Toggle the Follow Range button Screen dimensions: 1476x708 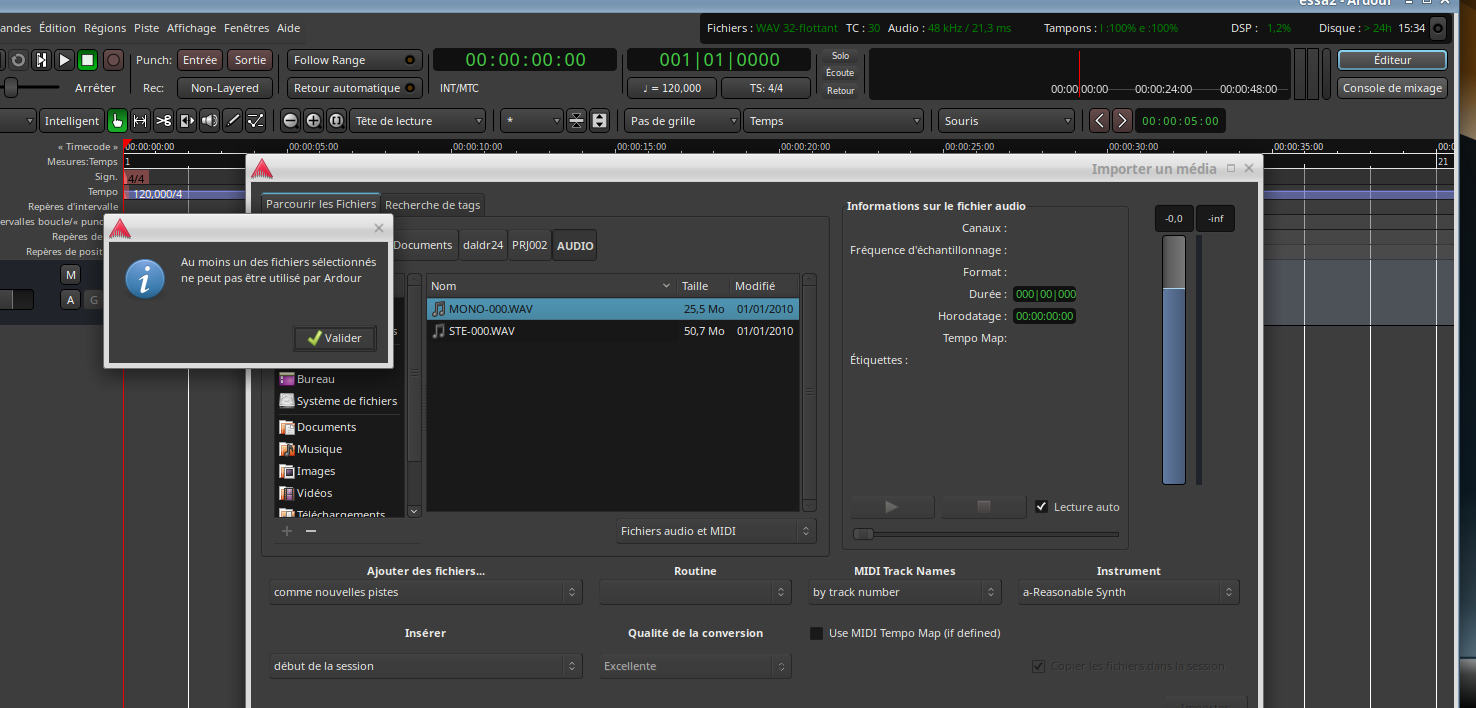point(354,60)
